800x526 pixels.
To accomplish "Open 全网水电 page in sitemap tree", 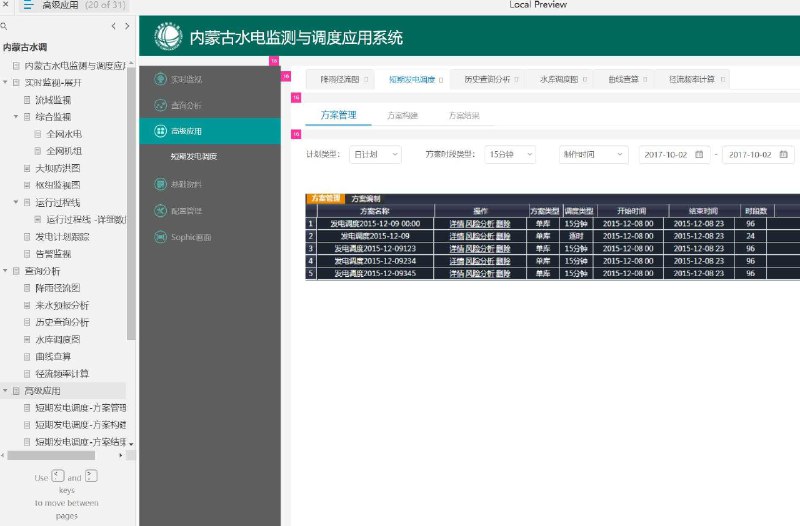I will click(x=64, y=134).
